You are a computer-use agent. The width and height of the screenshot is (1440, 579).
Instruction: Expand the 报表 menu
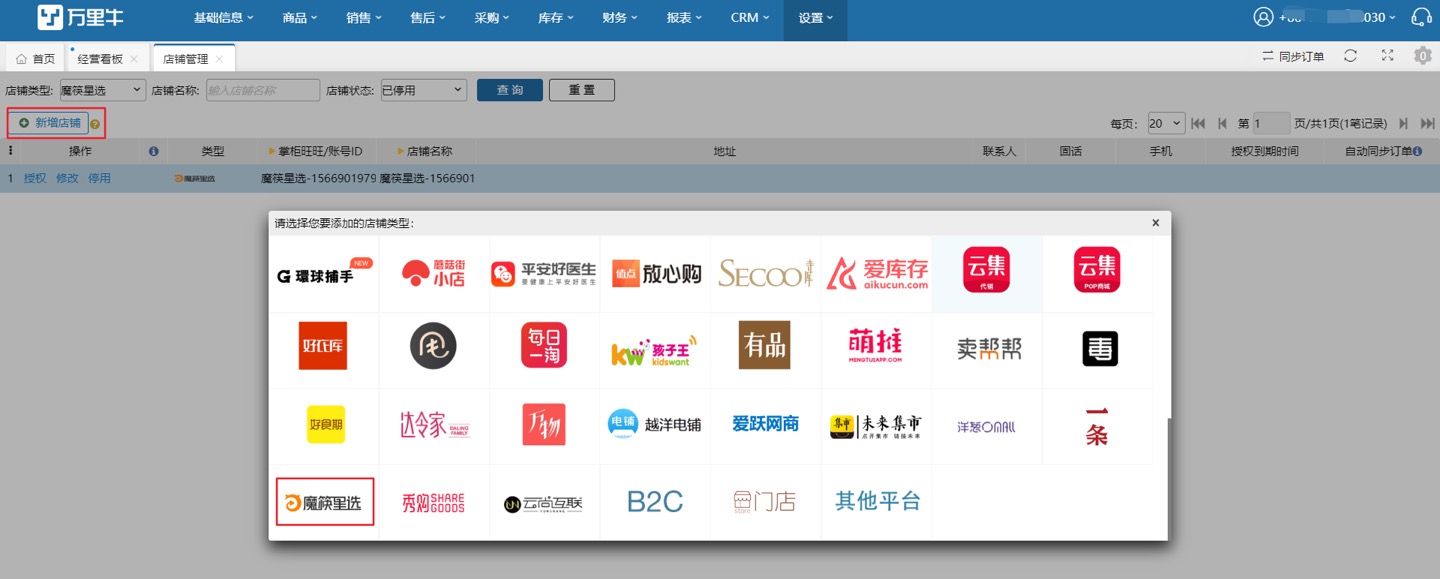tap(684, 18)
